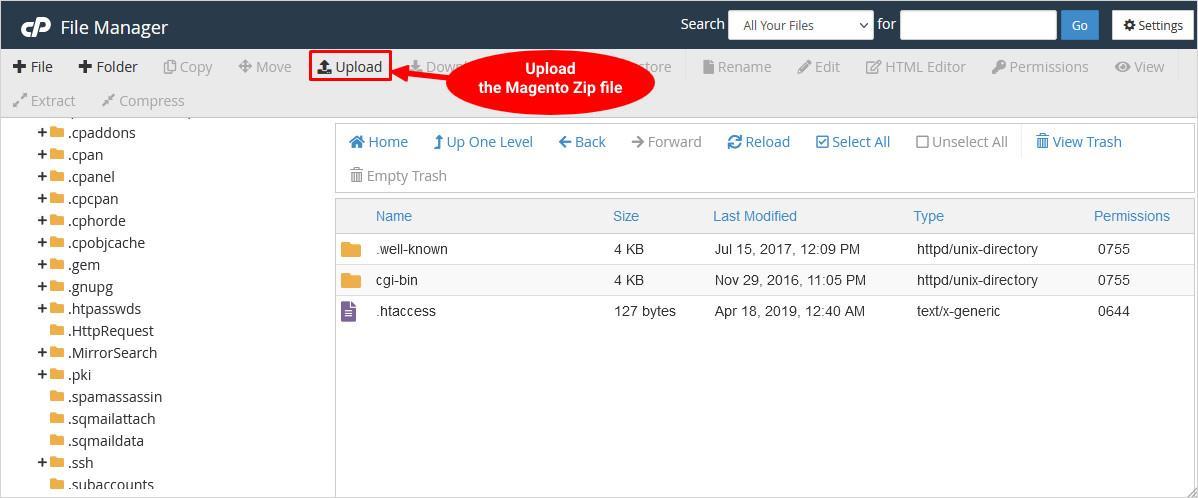Sort by Last Modified column header
Viewport: 1198px width, 498px height.
click(x=755, y=216)
